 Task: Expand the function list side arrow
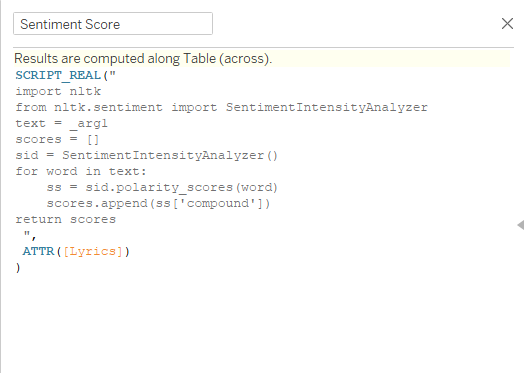click(521, 225)
